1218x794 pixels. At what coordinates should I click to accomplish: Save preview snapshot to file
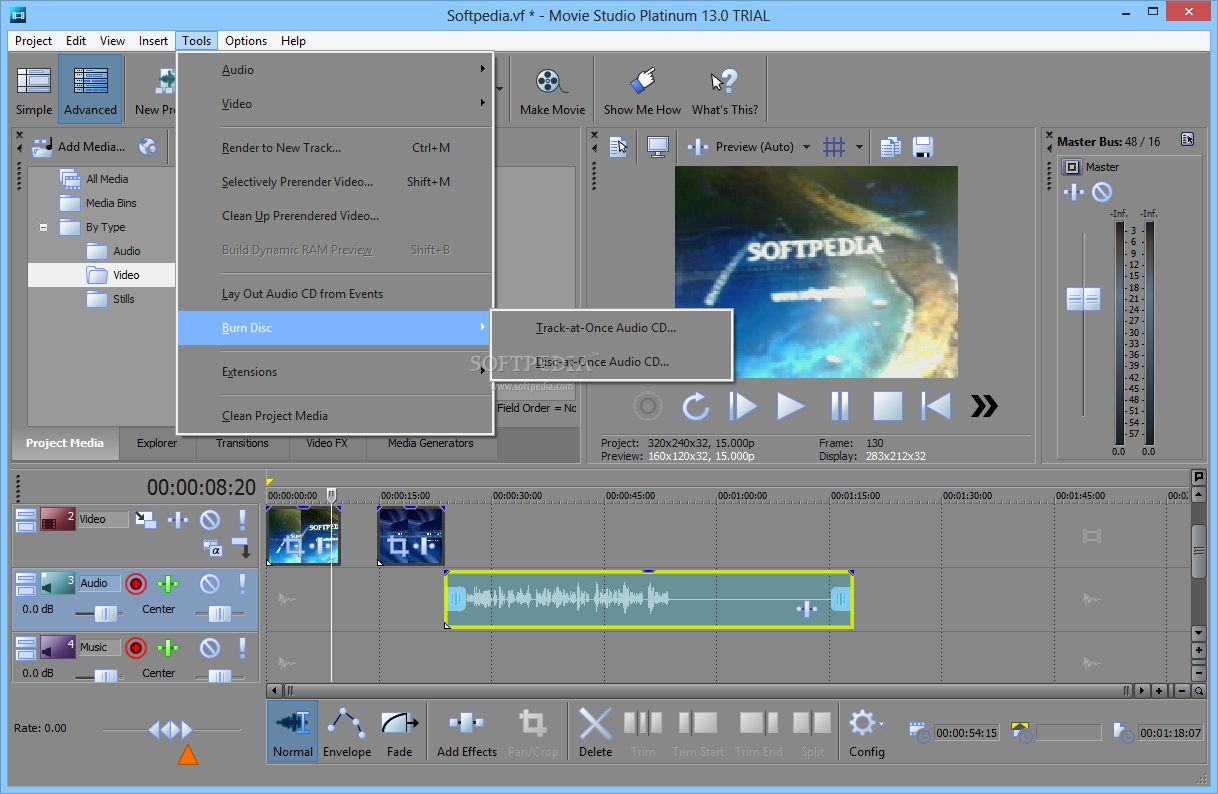tap(922, 147)
